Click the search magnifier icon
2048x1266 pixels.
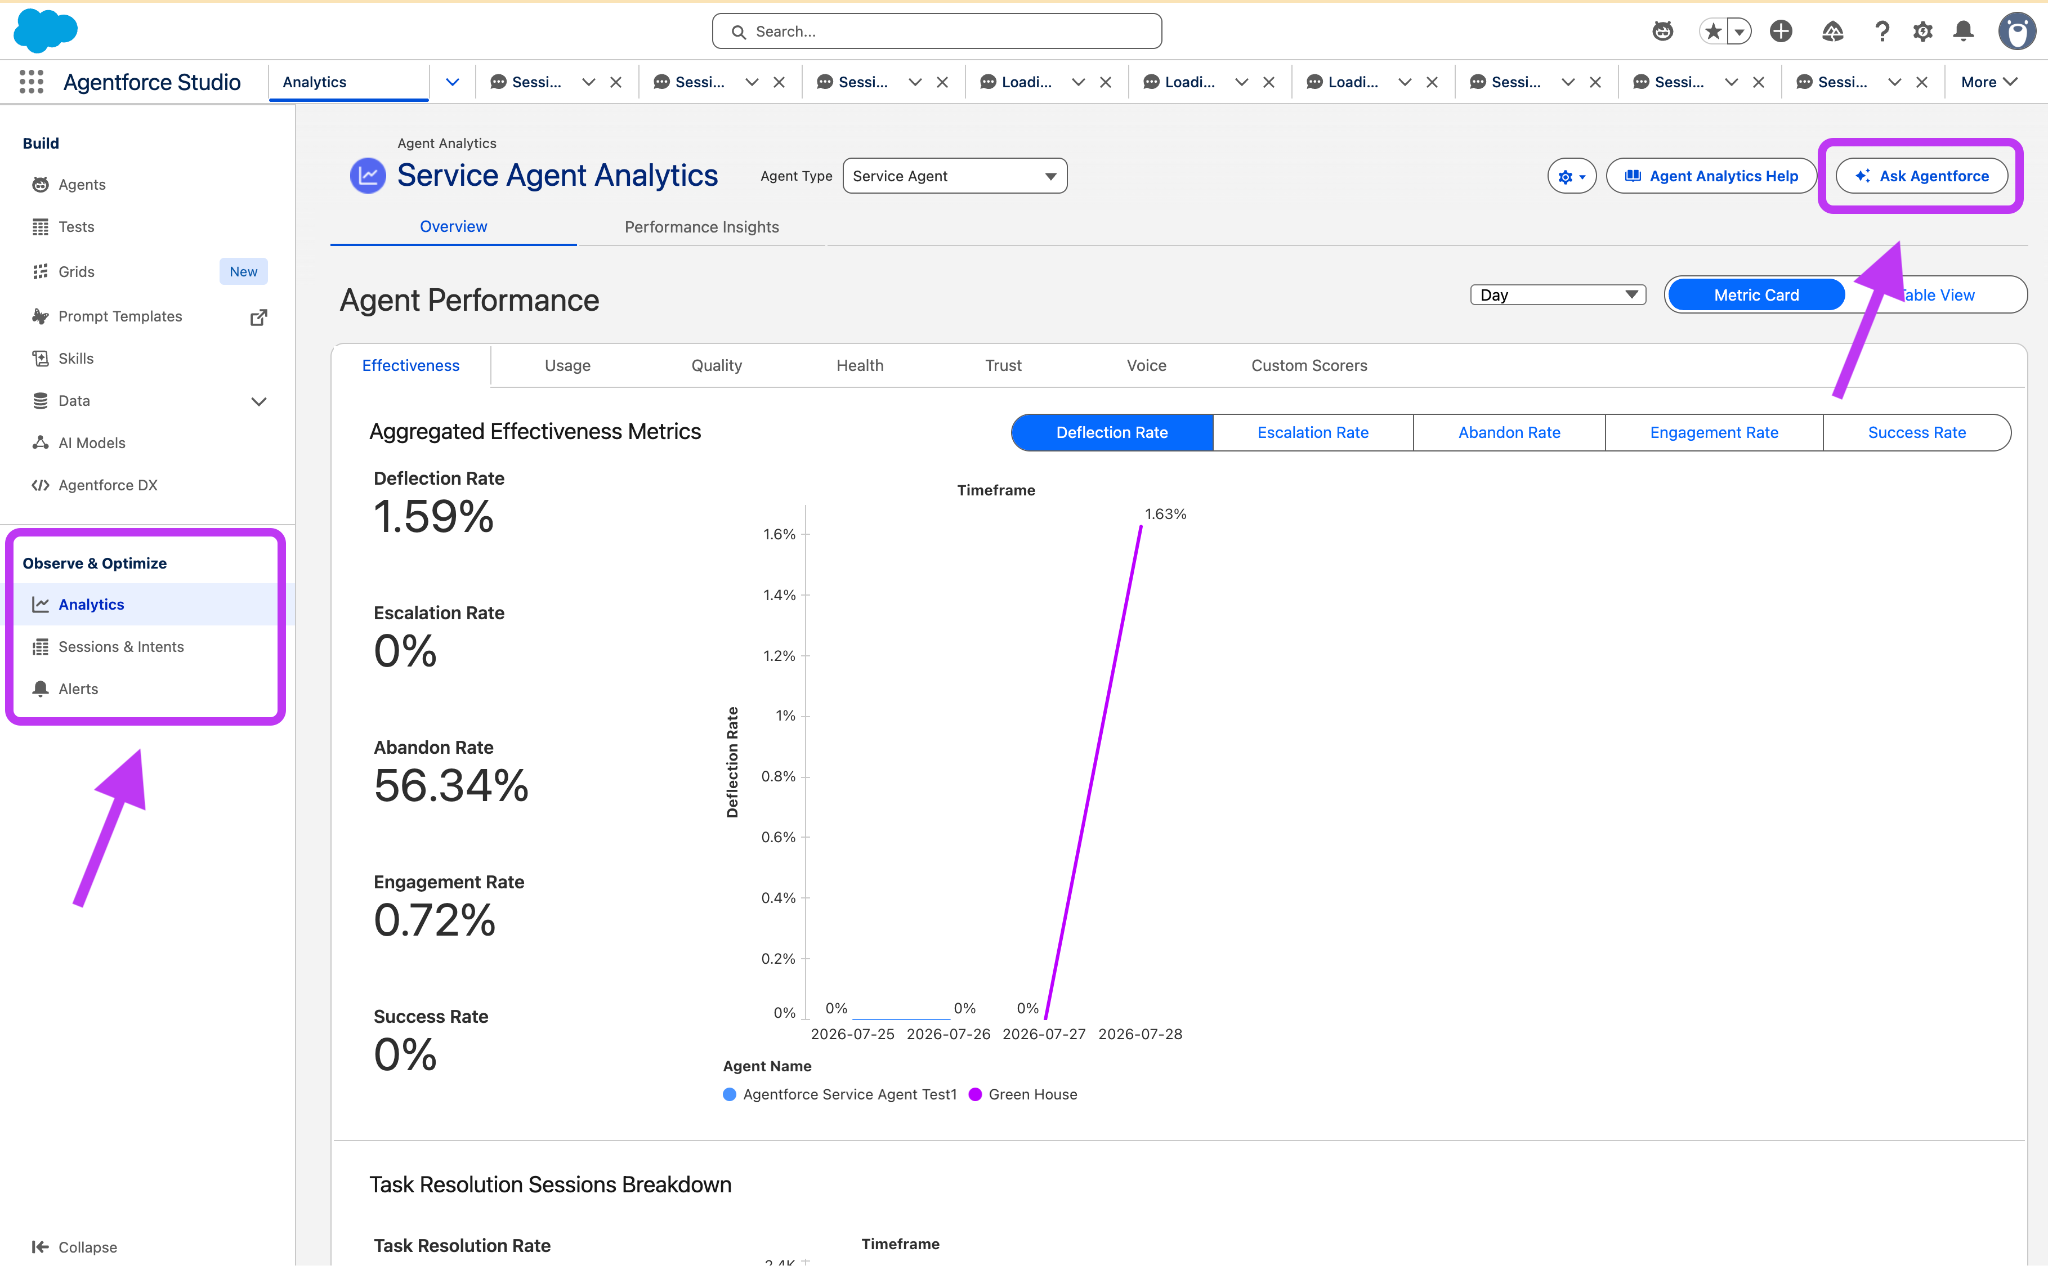tap(739, 32)
